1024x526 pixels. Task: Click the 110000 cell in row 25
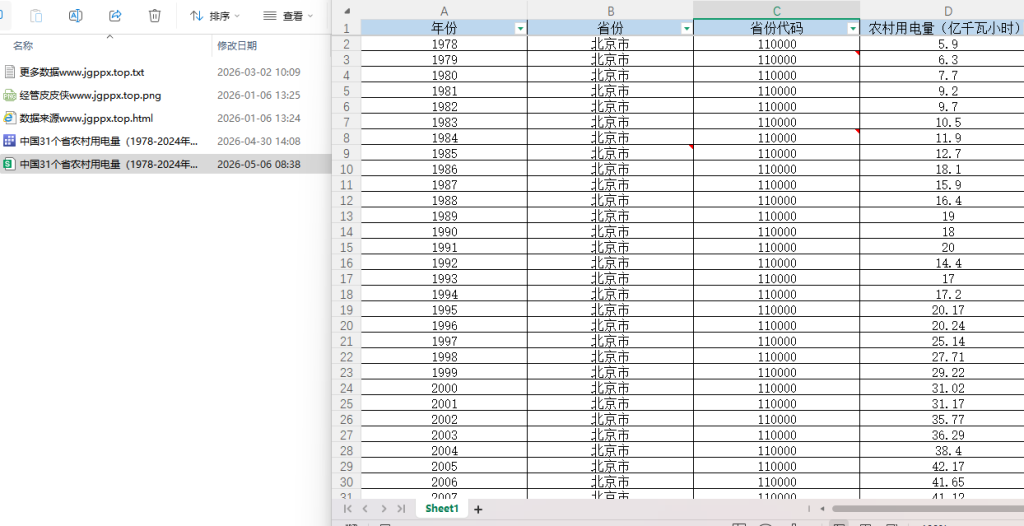(776, 404)
